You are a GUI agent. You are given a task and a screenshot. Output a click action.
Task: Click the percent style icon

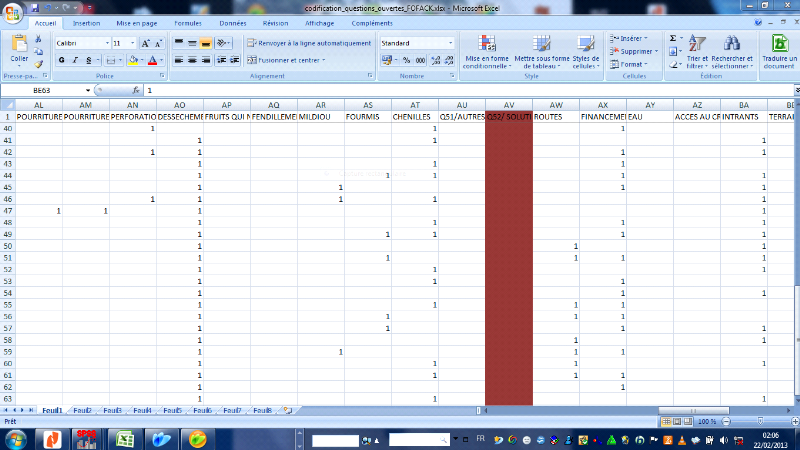(x=406, y=60)
